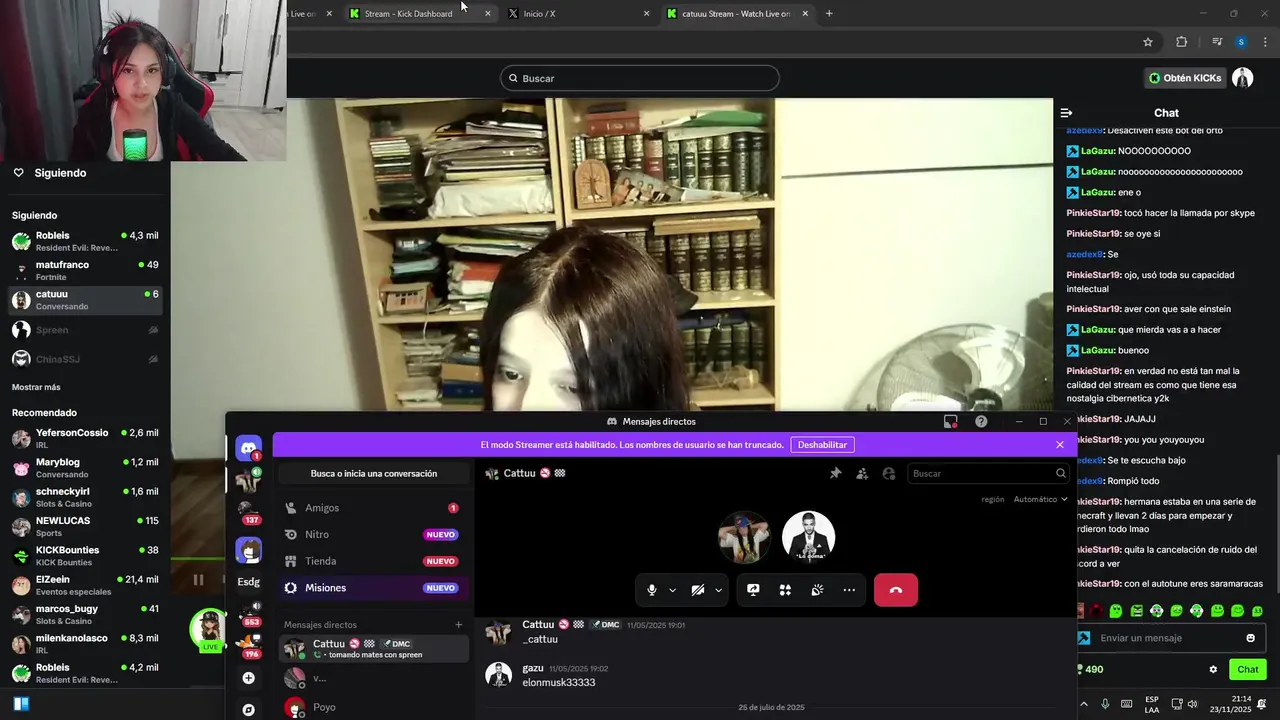Switch ESP LAA keyboard language
Viewport: 1280px width, 720px height.
click(1152, 704)
